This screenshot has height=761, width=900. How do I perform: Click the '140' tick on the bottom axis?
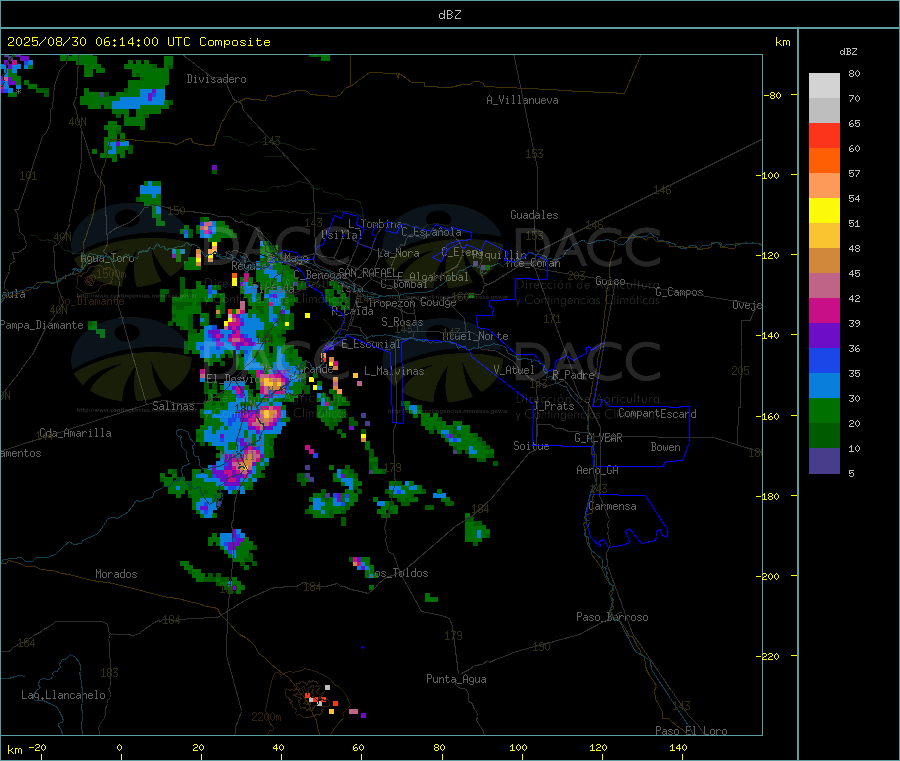coord(678,748)
